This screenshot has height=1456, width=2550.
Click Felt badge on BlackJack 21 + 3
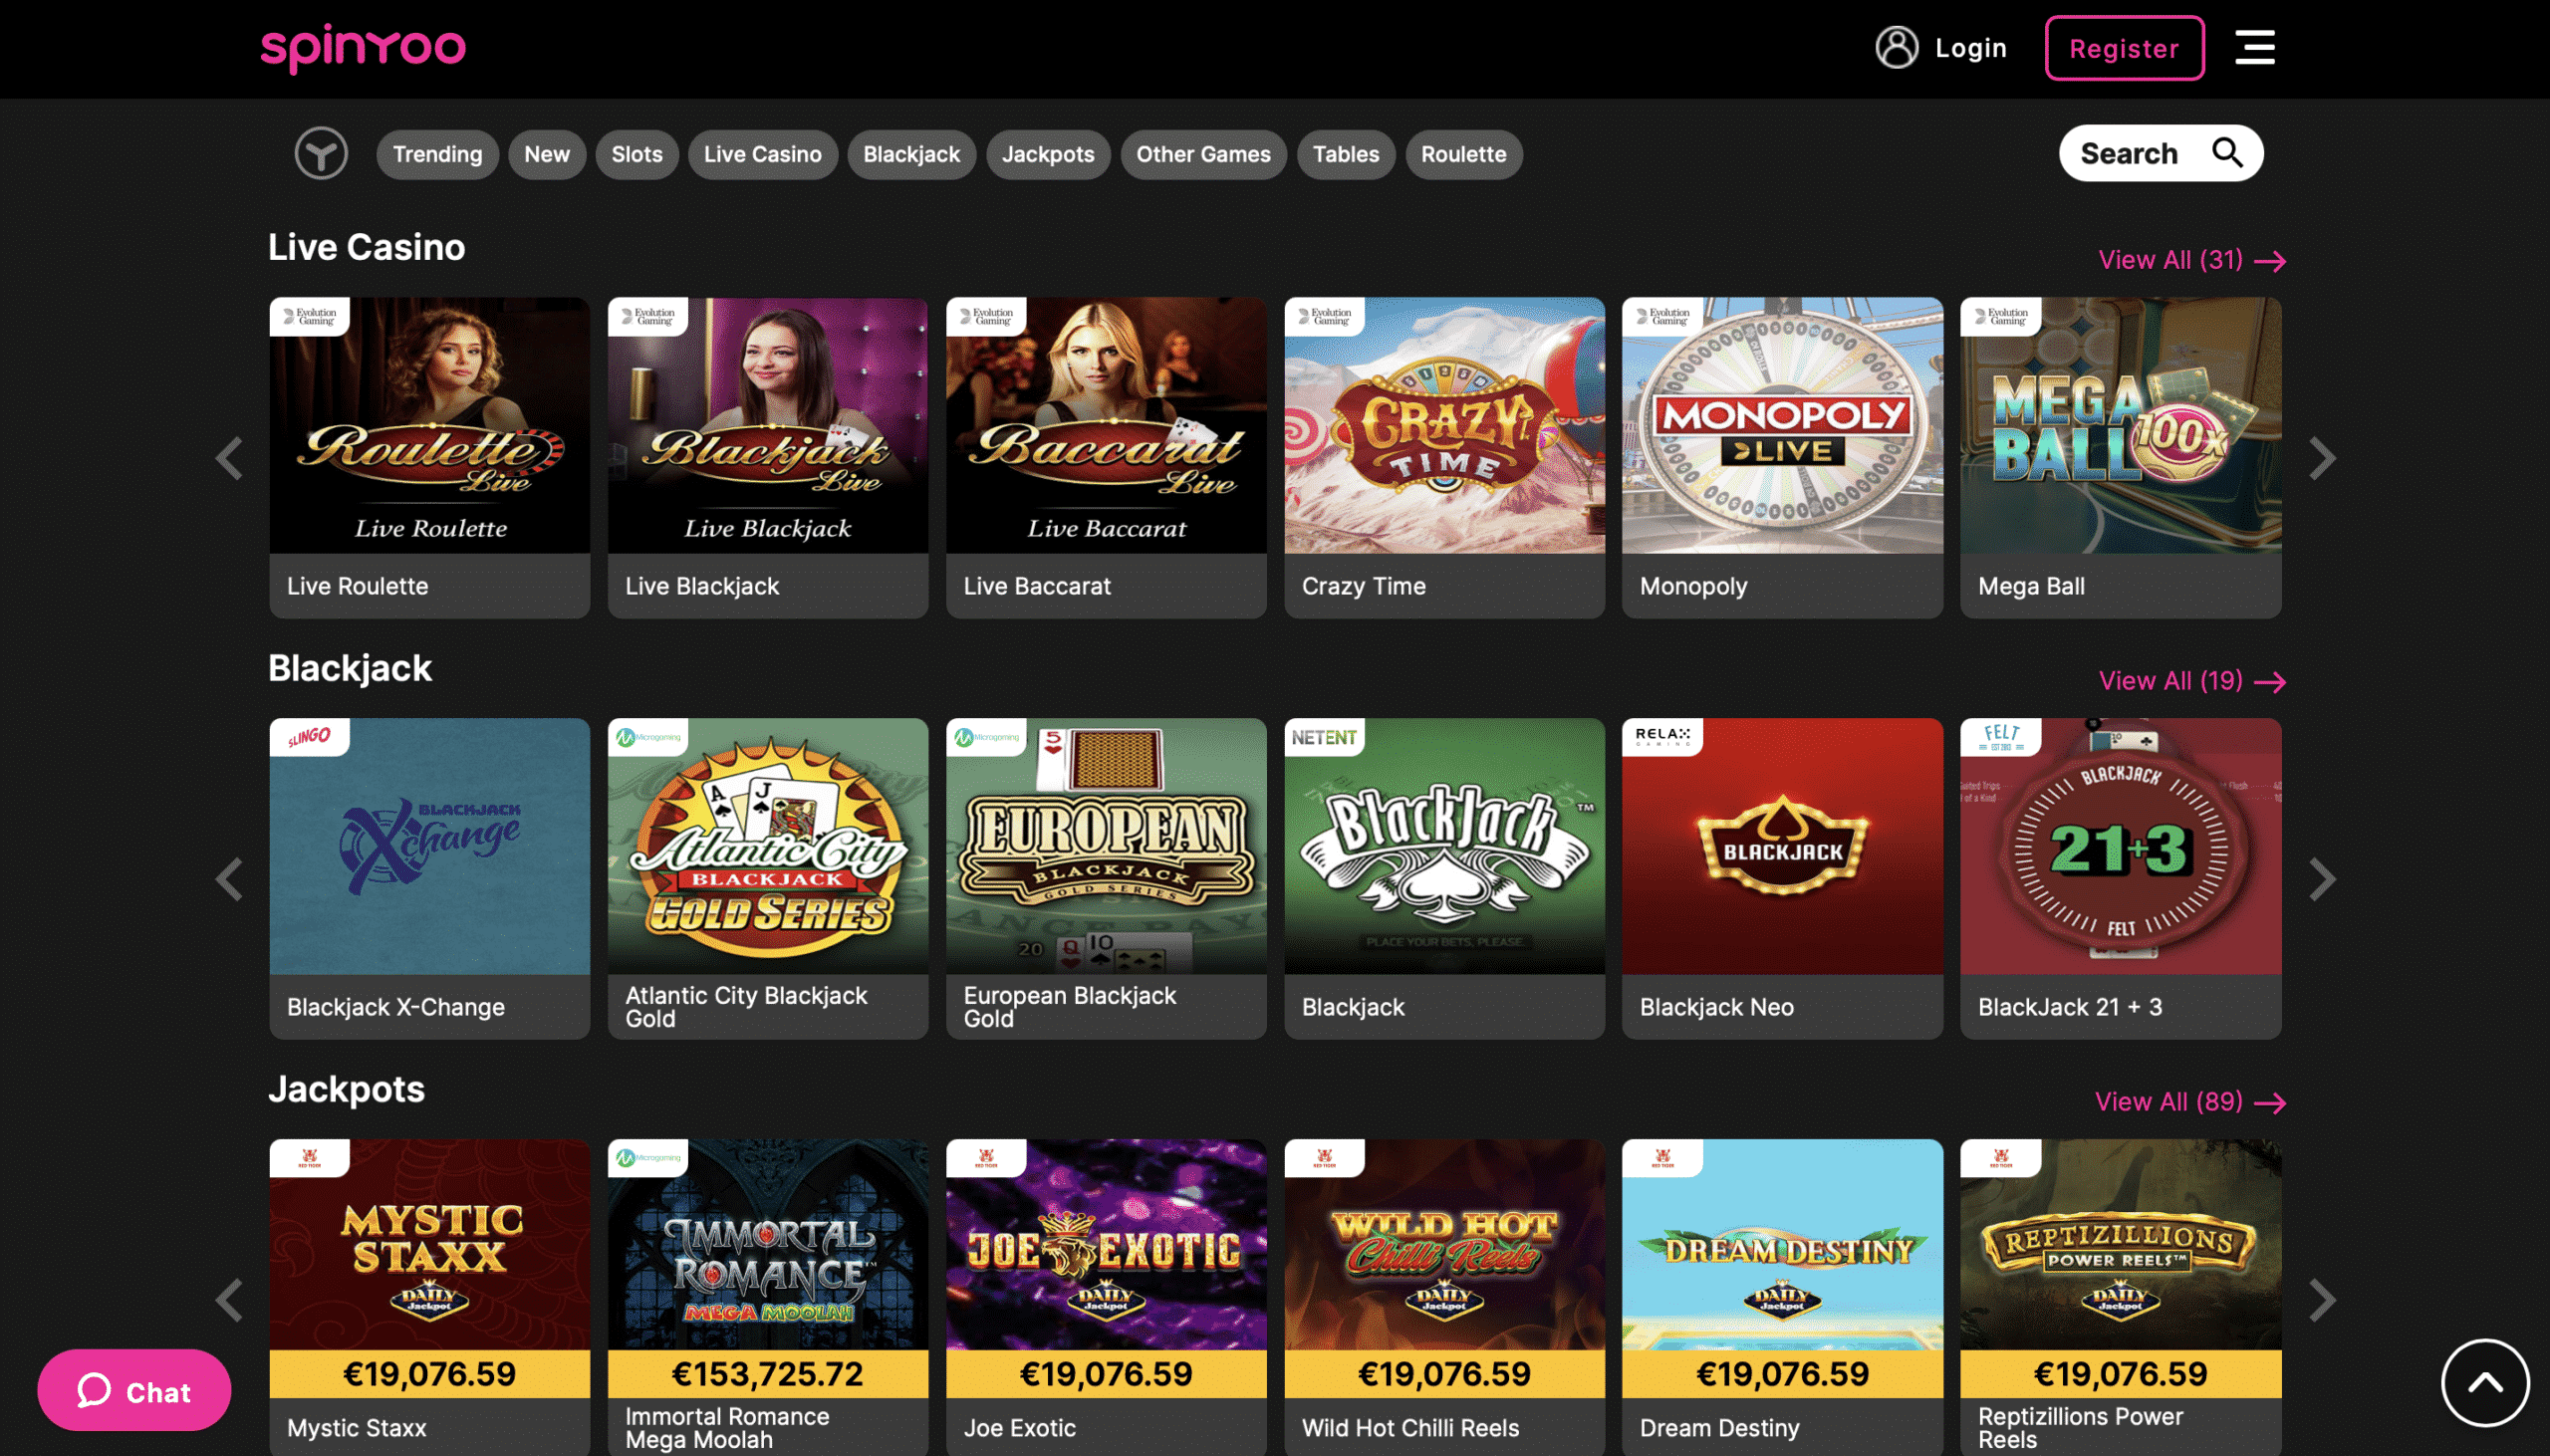[2000, 737]
